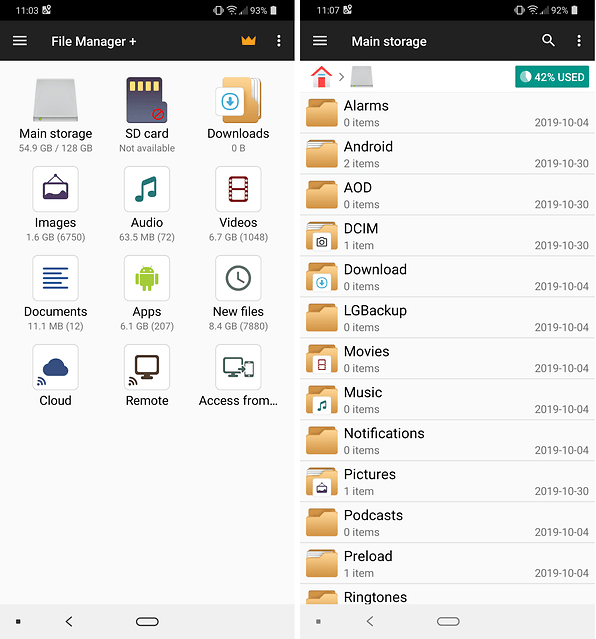
Task: Tap the back arrow on left navigation bar
Action: [69, 621]
